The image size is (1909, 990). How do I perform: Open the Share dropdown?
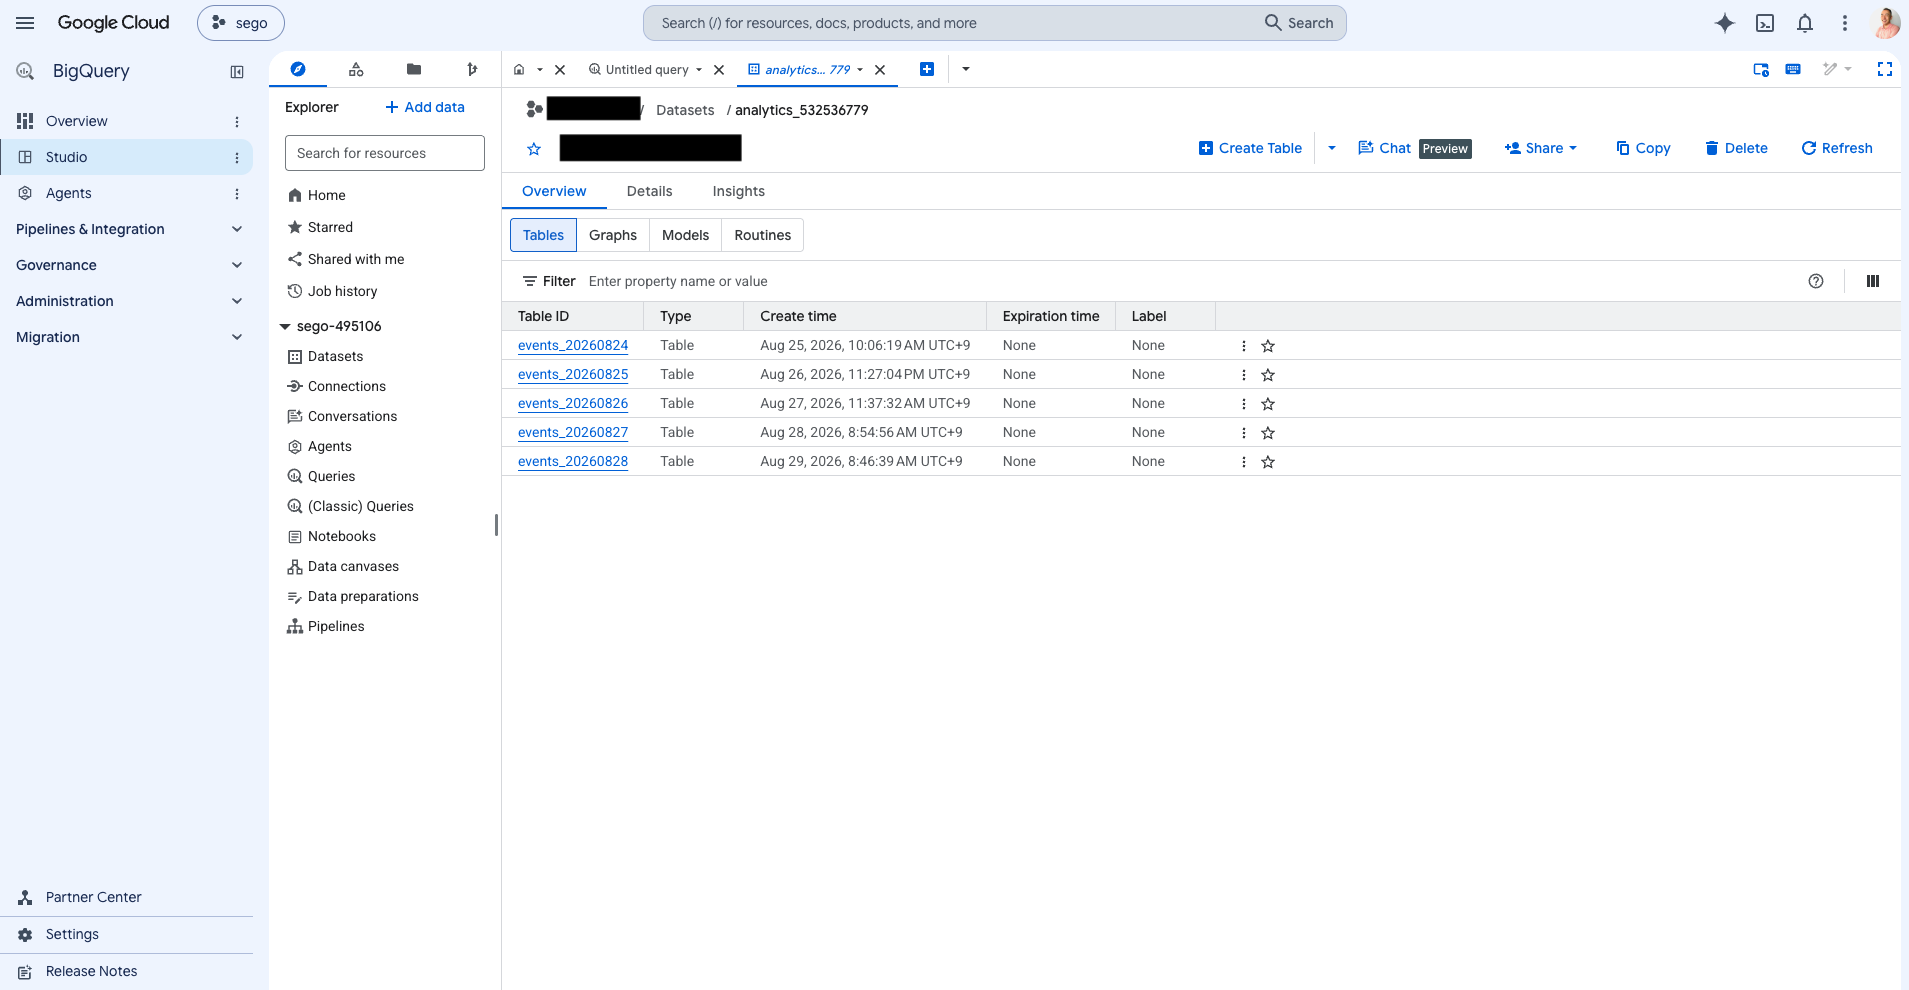1541,148
